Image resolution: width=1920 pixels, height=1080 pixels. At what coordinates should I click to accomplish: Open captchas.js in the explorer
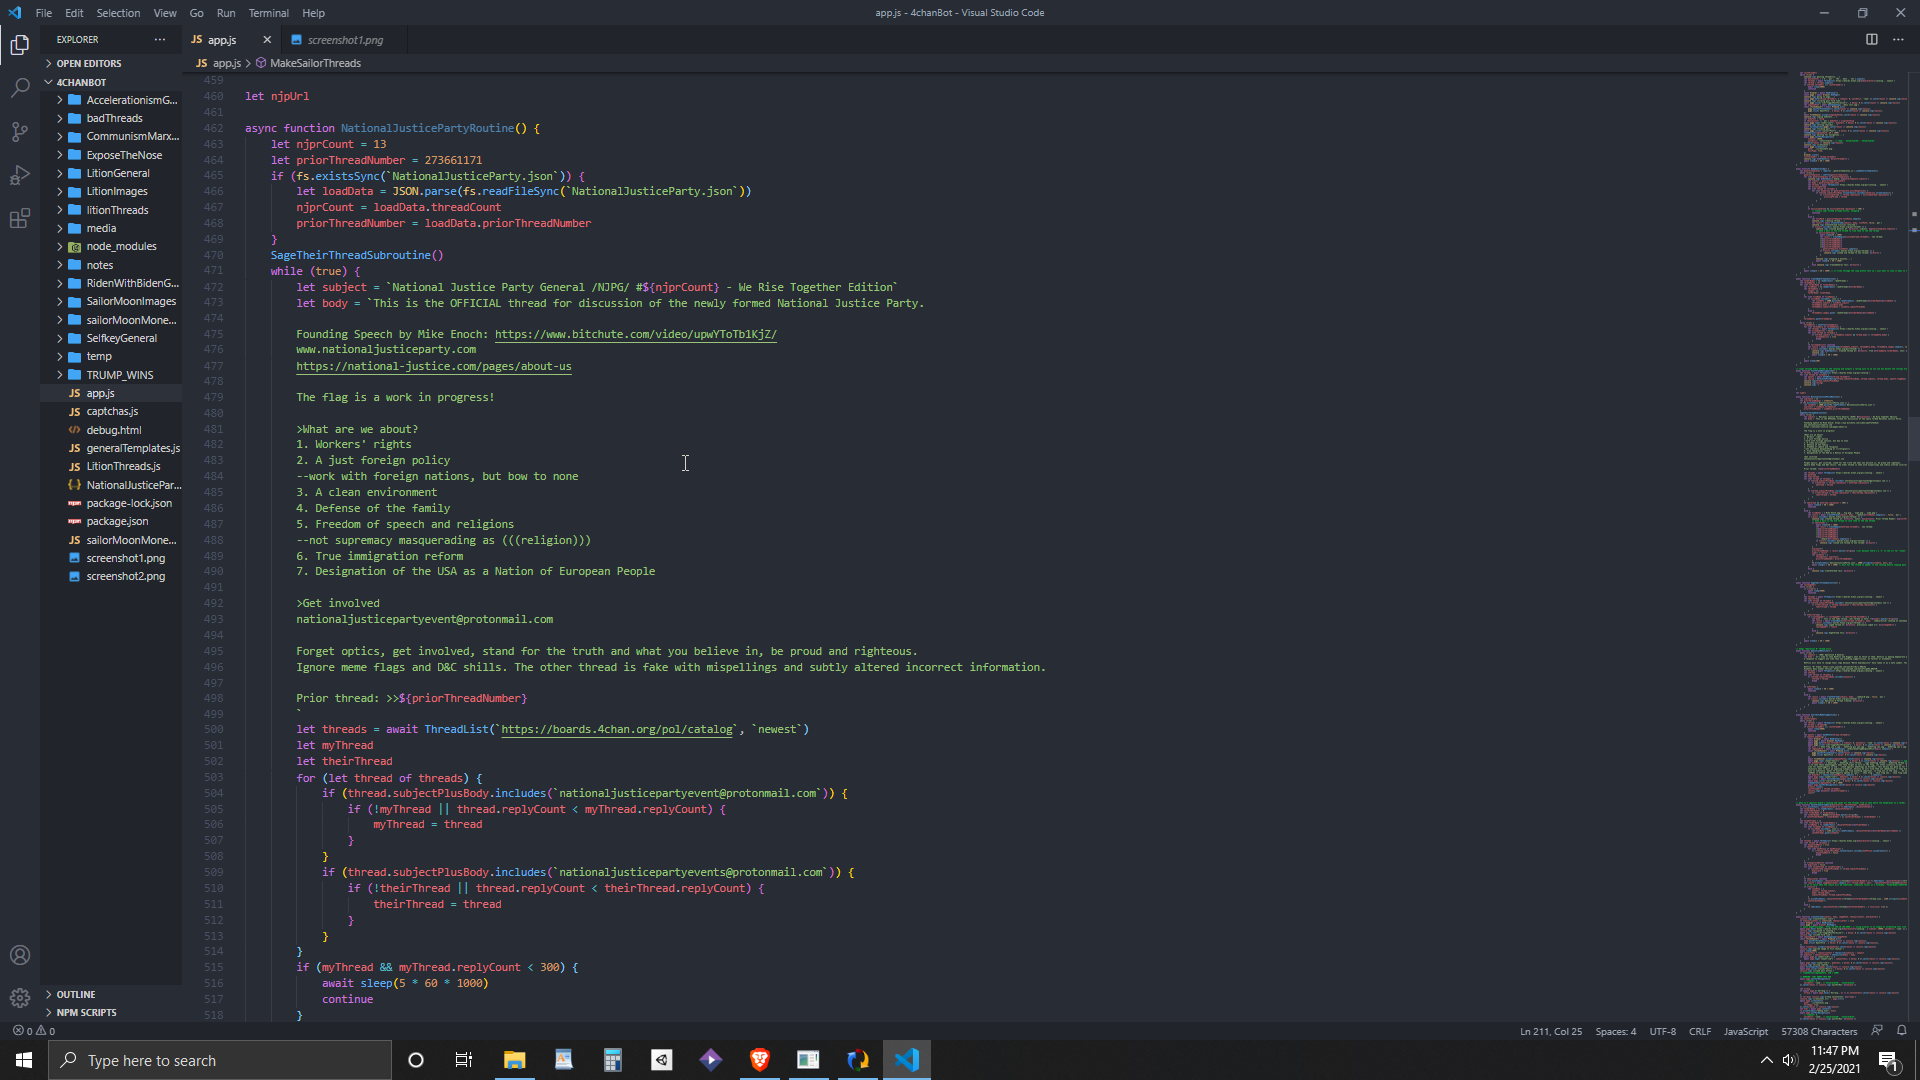[x=111, y=411]
